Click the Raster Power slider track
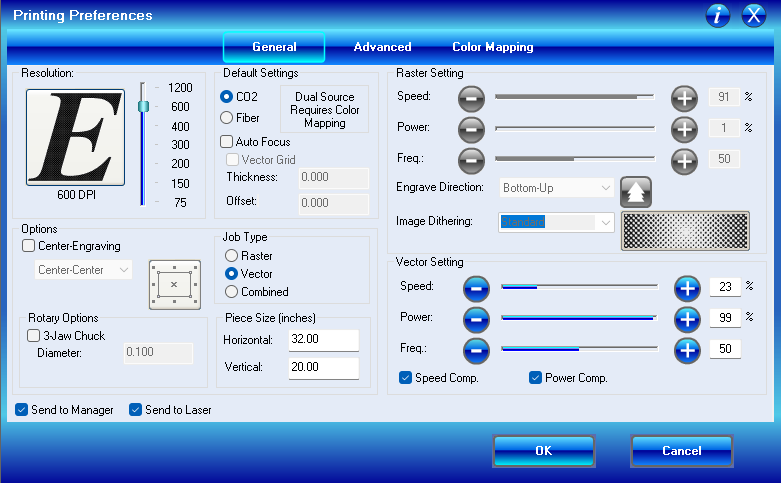781x483 pixels. [x=575, y=128]
